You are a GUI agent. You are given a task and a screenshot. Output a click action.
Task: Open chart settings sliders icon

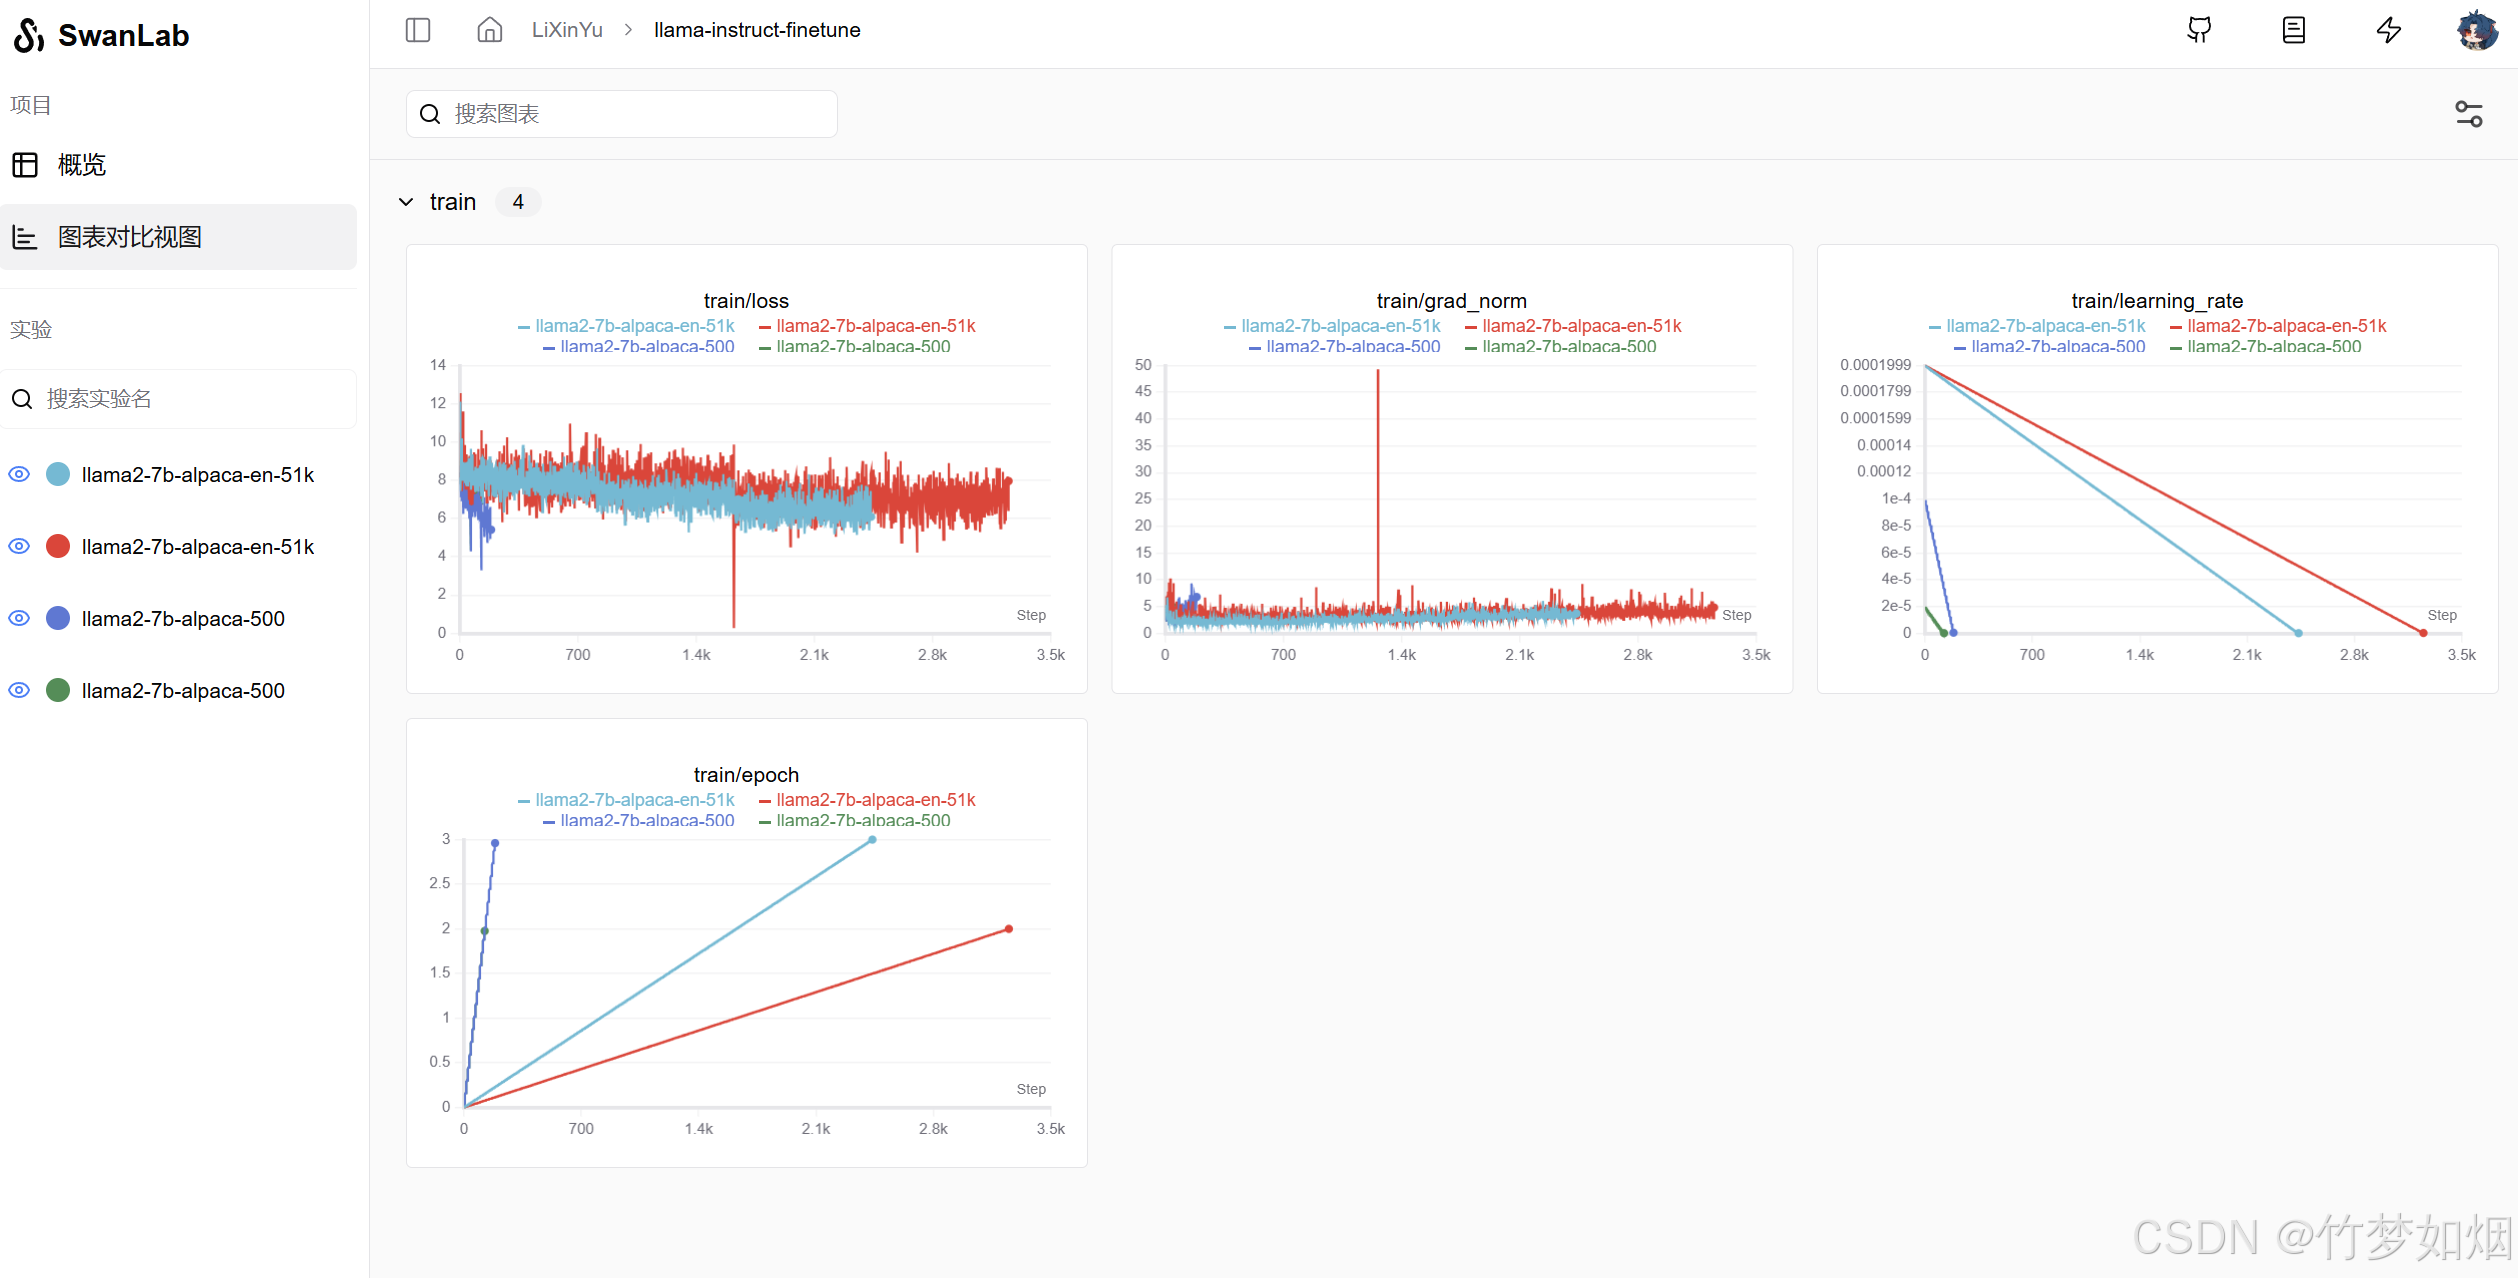coord(2469,114)
